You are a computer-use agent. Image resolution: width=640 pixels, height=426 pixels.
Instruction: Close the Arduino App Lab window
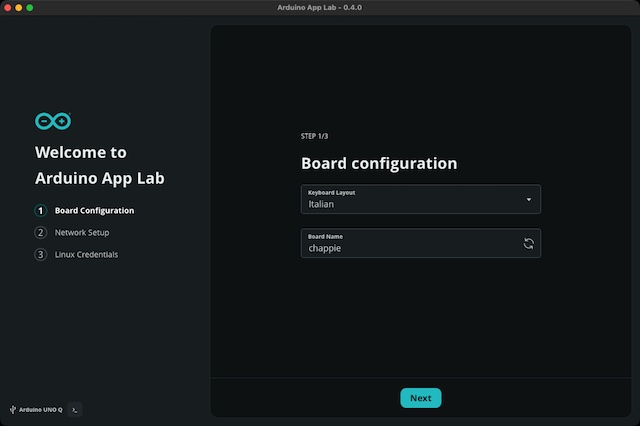(8, 7)
